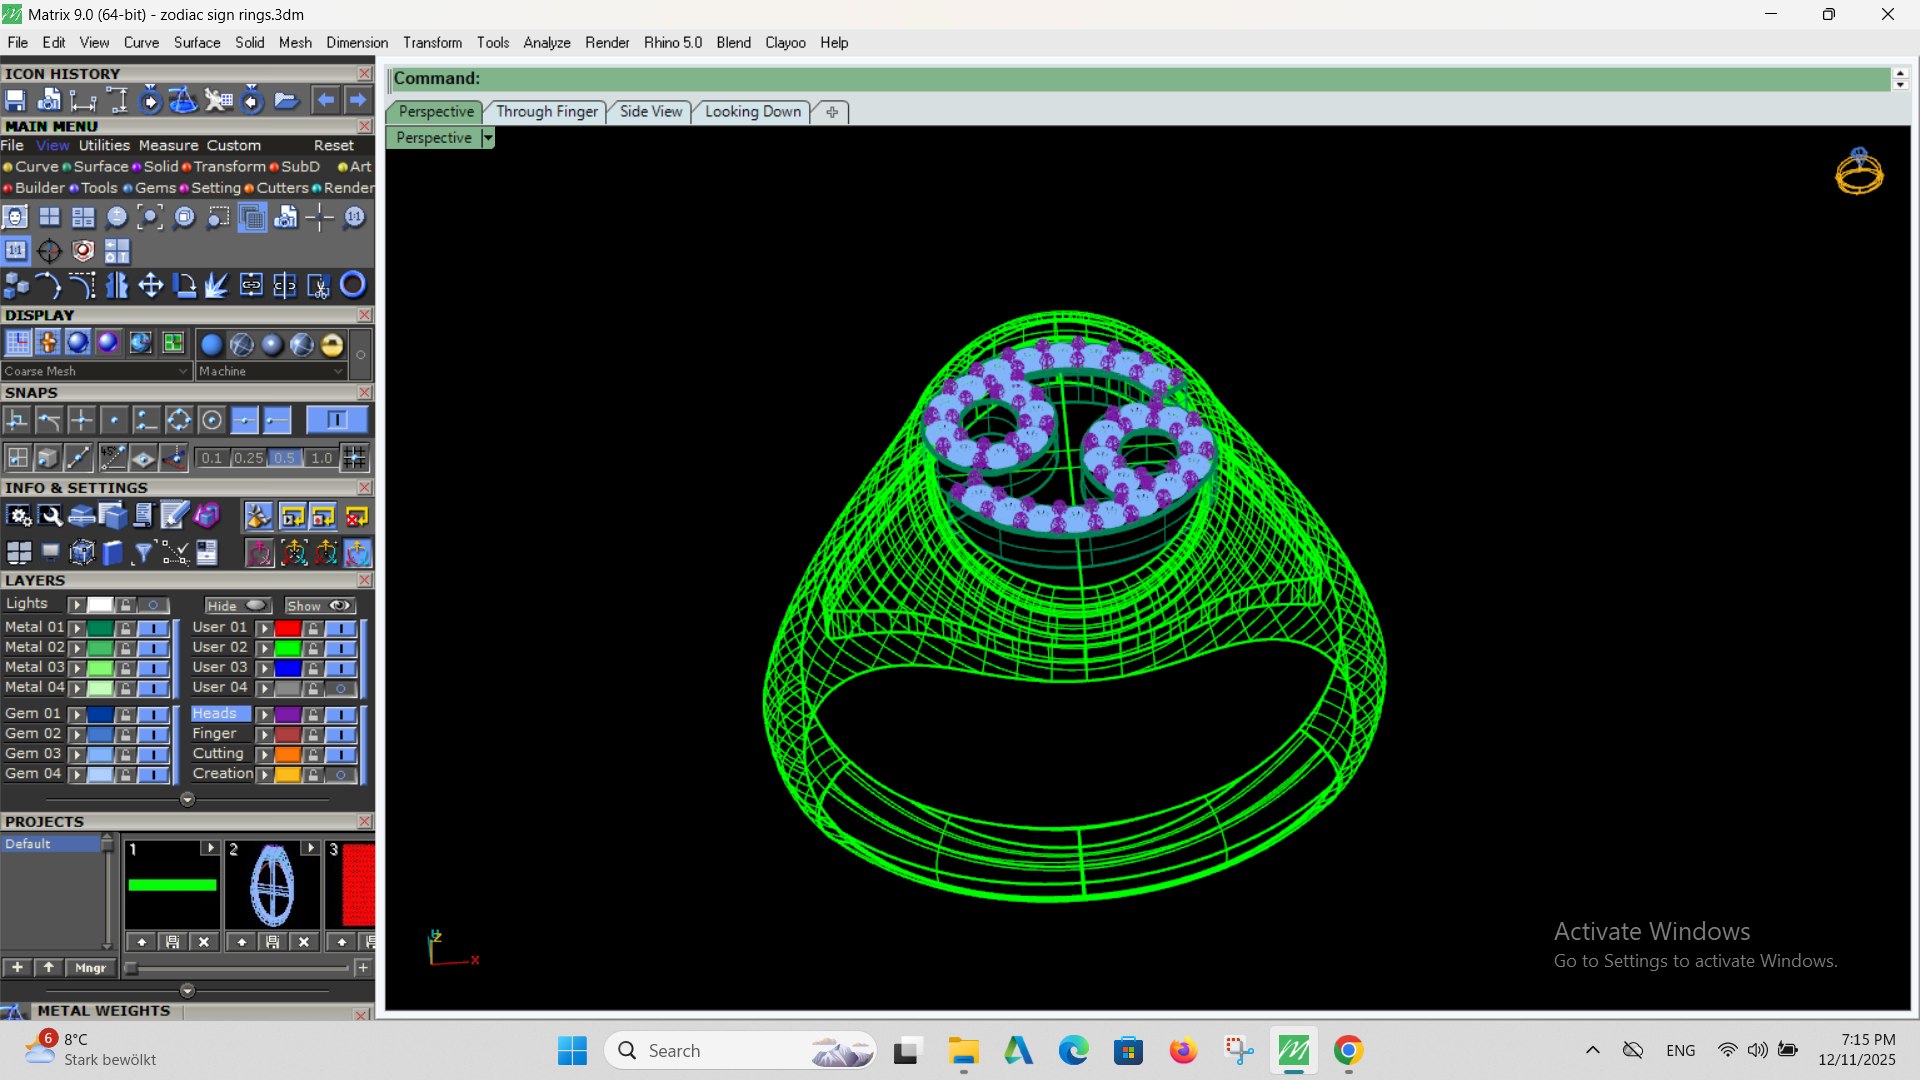The image size is (1920, 1080).
Task: Expand the Metal 02 layer arrow
Action: [77, 648]
